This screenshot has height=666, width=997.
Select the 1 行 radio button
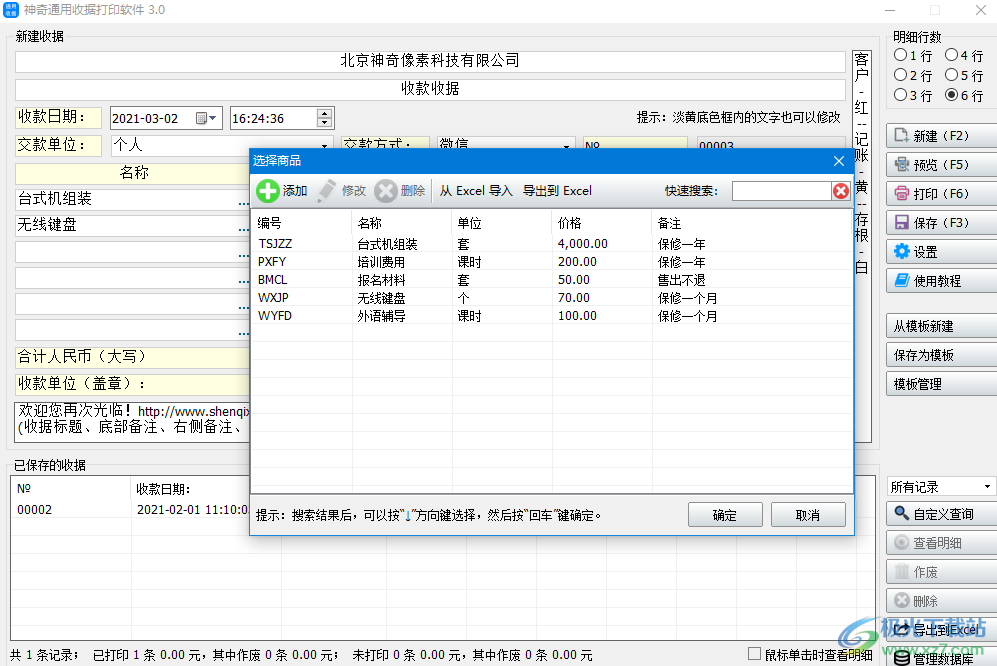click(x=901, y=56)
